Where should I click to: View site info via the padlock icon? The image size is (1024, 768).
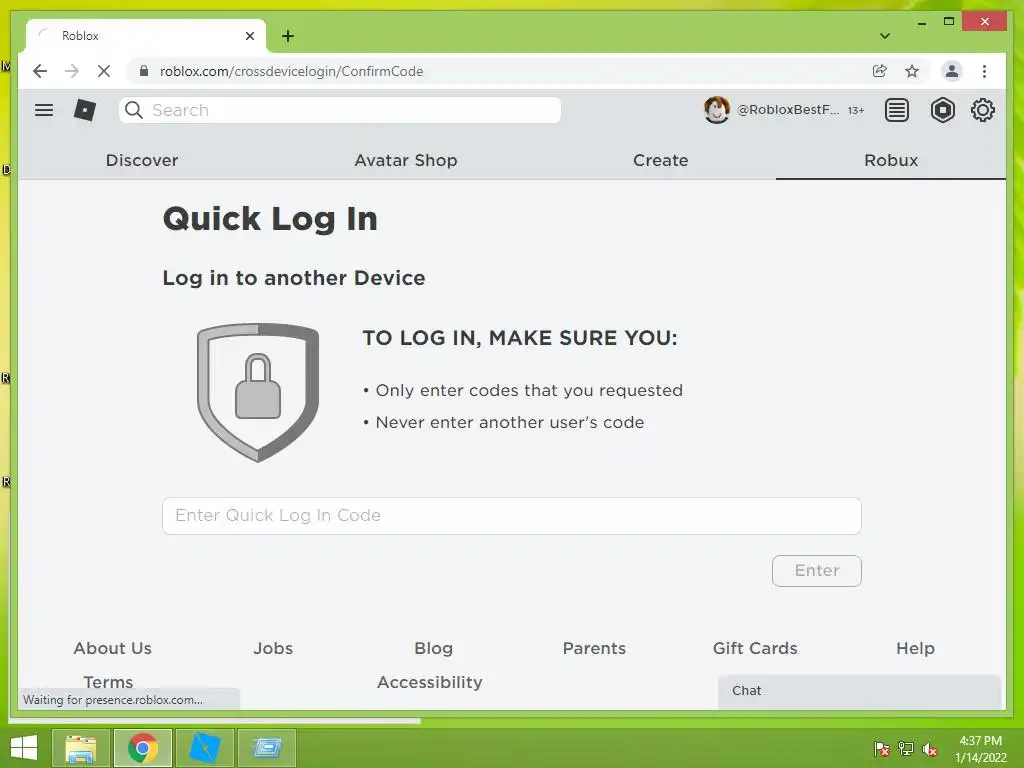(144, 71)
